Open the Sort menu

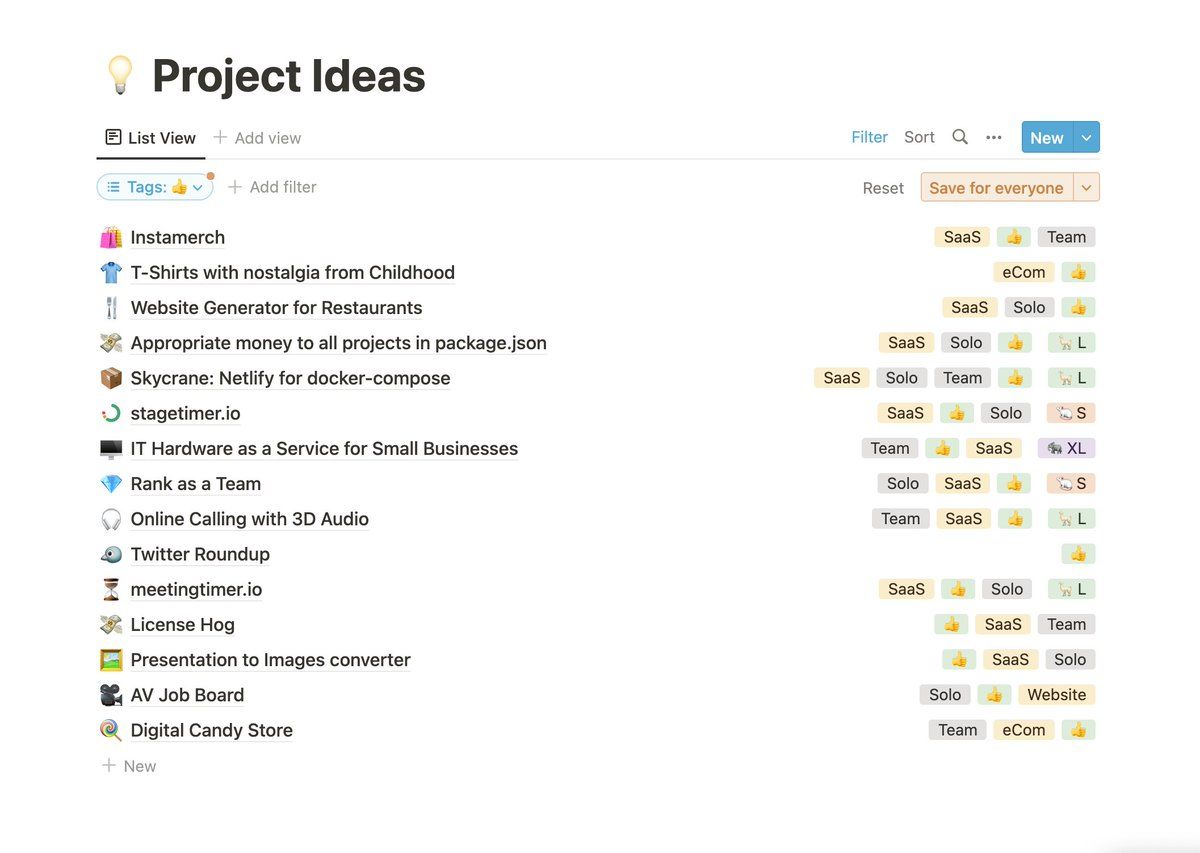pos(919,137)
